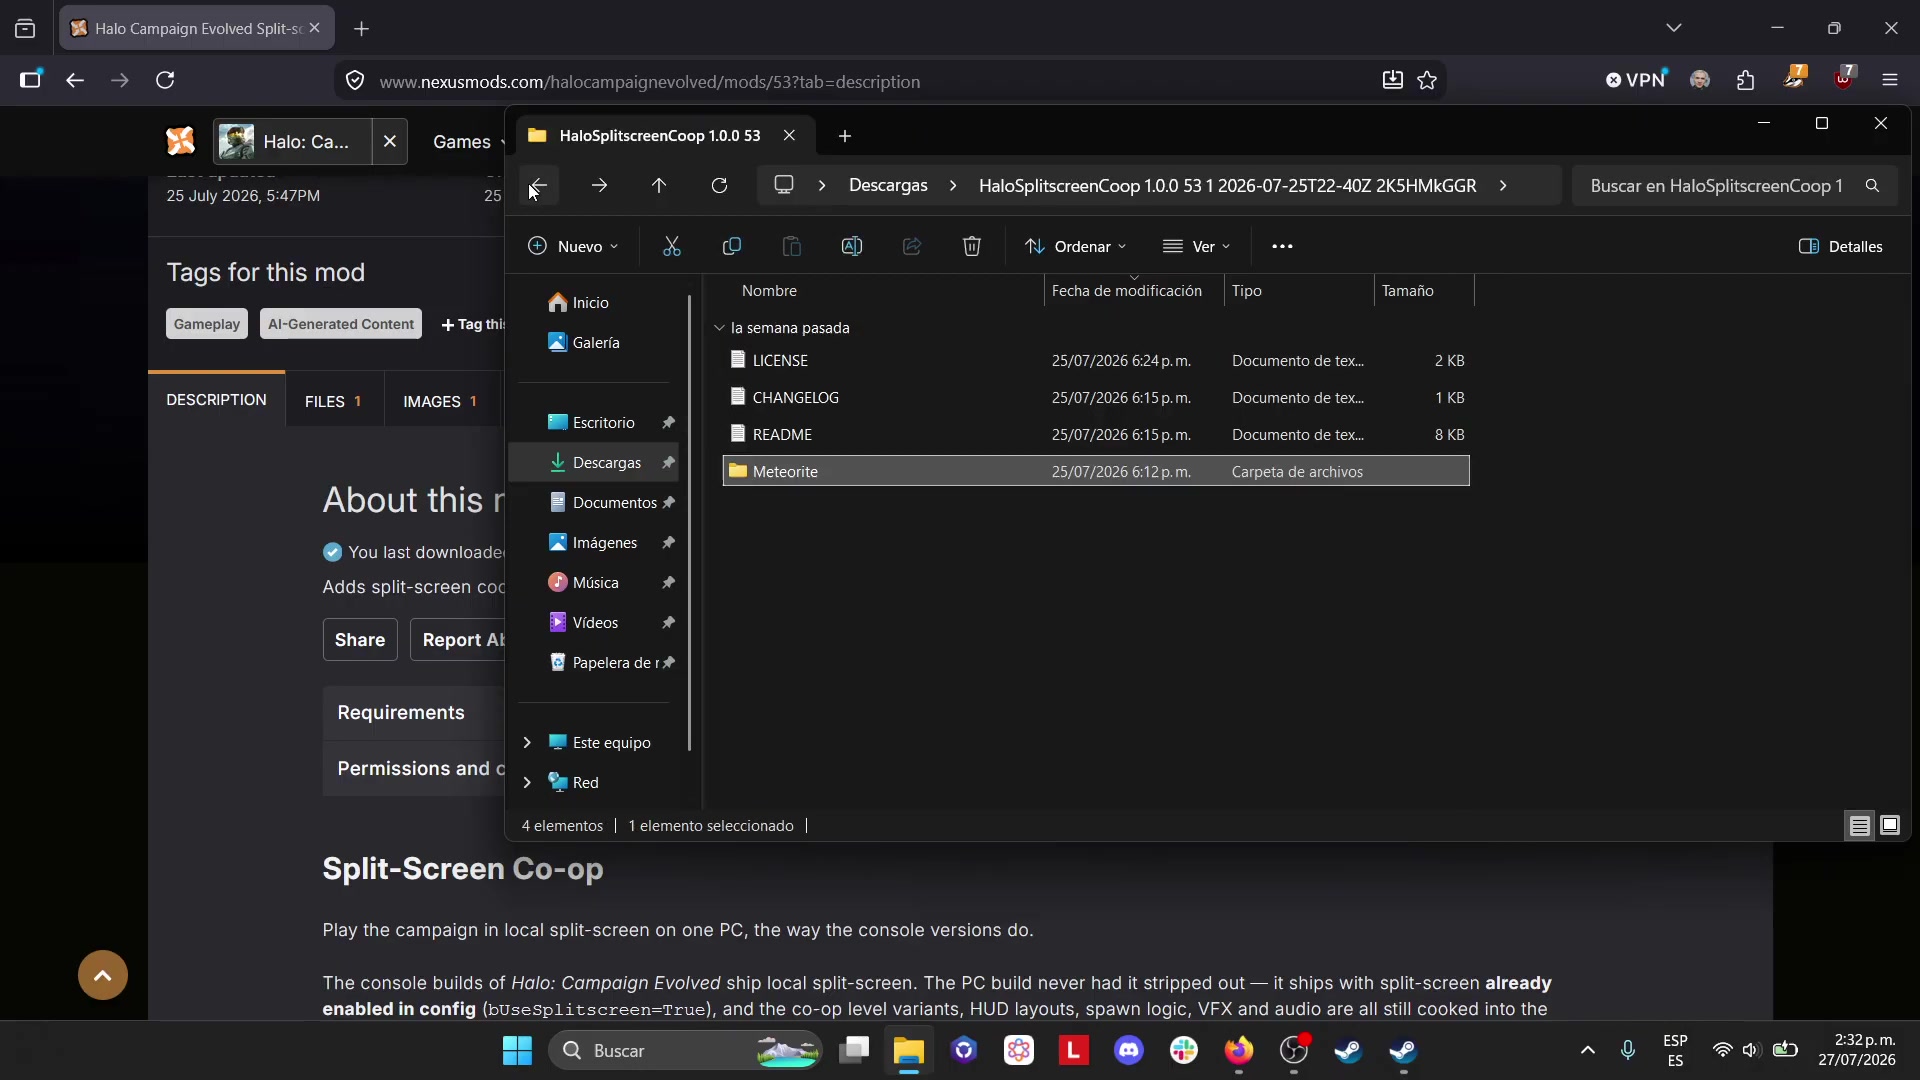Select the README file

pos(1096,434)
